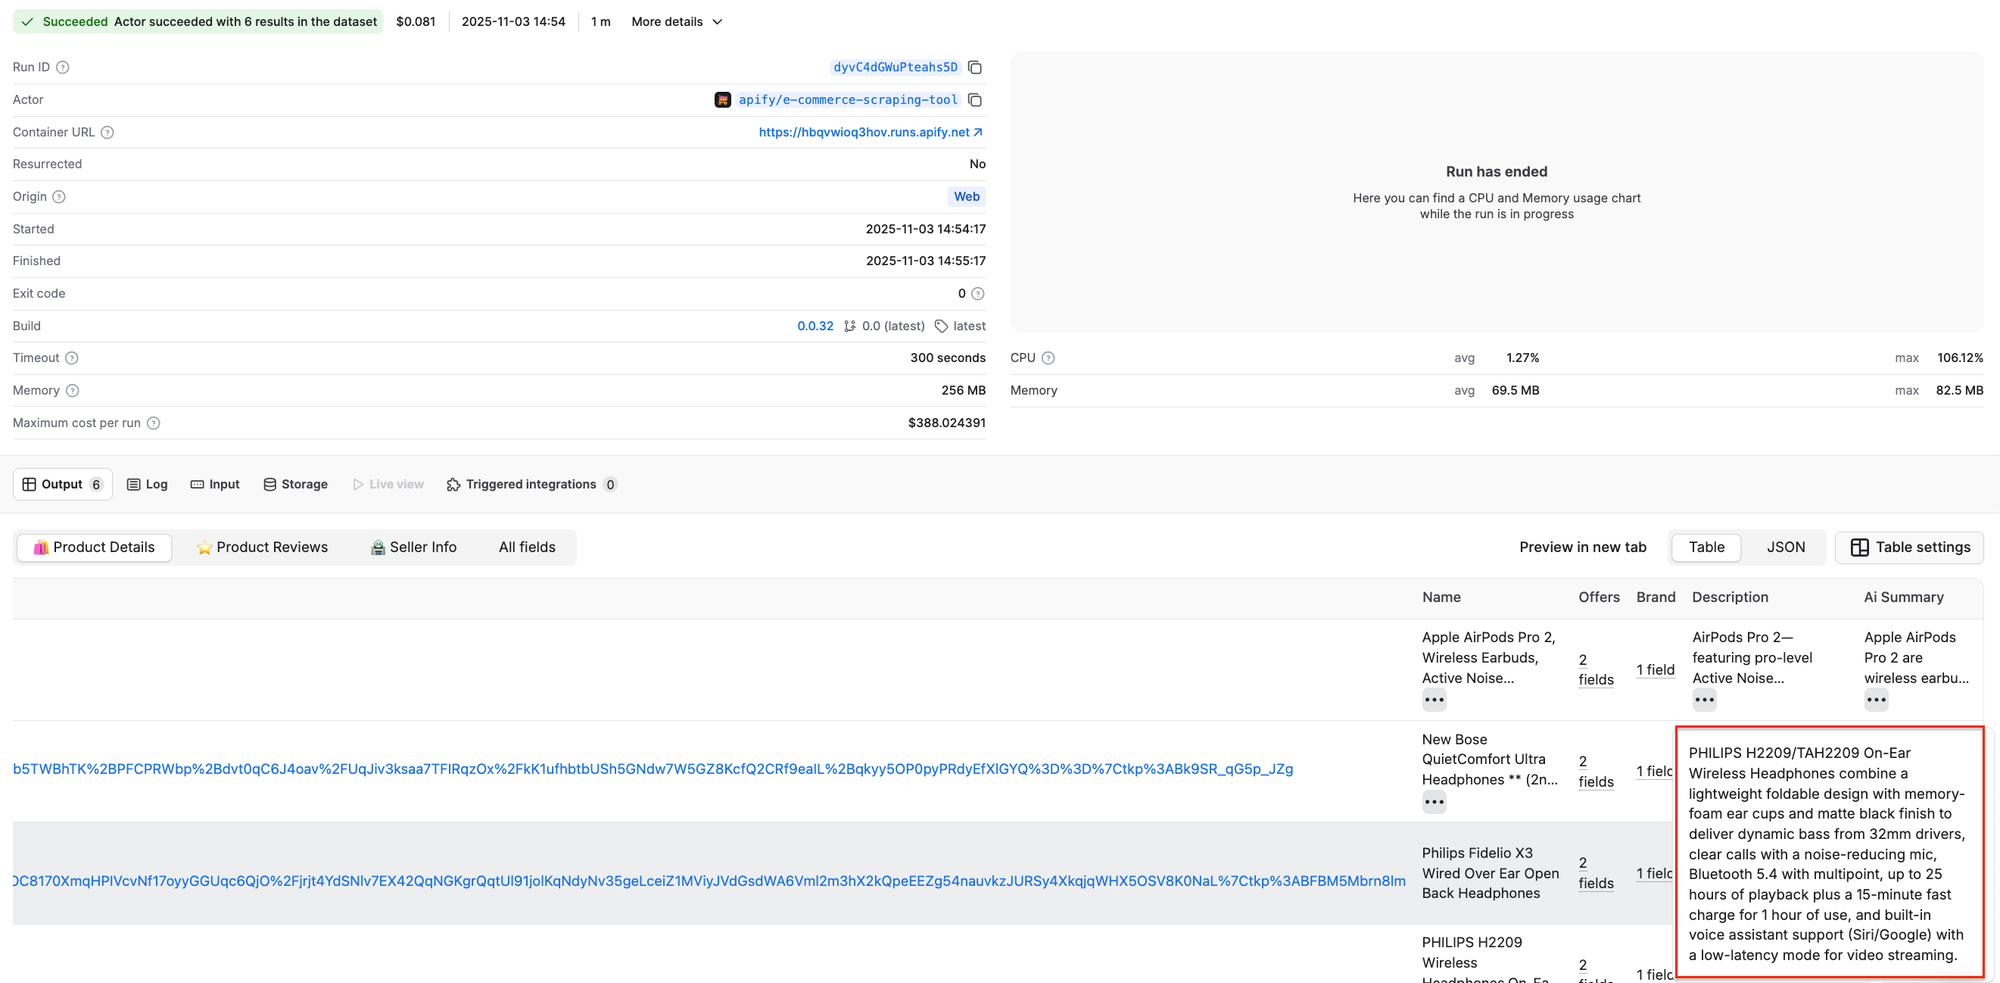Click the Timeout help question mark icon
The image size is (2000, 983).
[x=70, y=357]
